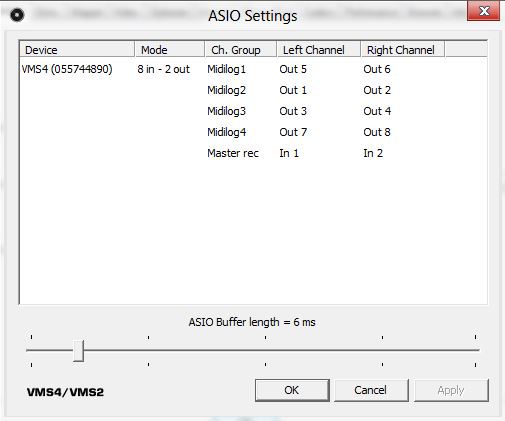Open the 8 in - 2 out mode cell

coord(163,69)
